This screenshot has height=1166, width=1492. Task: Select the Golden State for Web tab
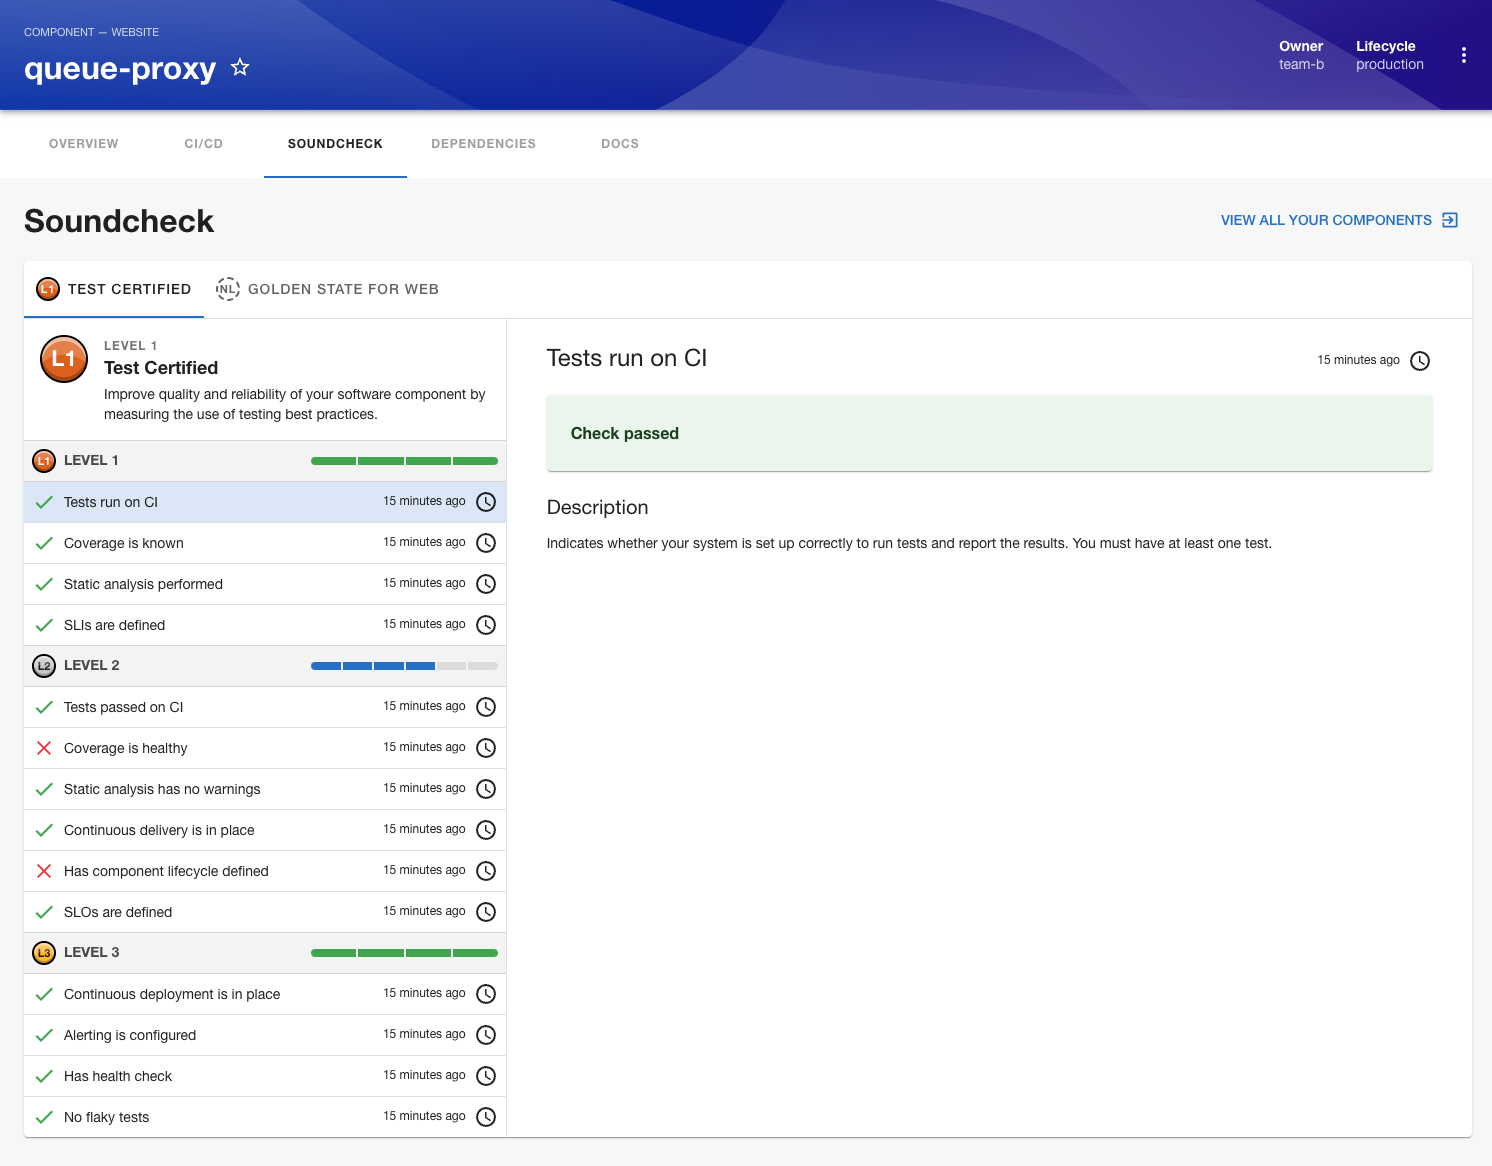coord(328,289)
